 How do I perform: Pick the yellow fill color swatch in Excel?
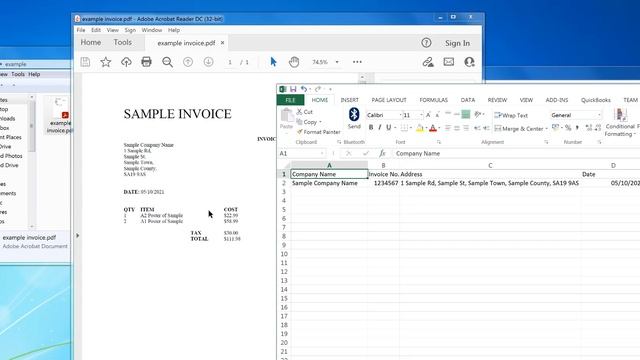coord(420,128)
